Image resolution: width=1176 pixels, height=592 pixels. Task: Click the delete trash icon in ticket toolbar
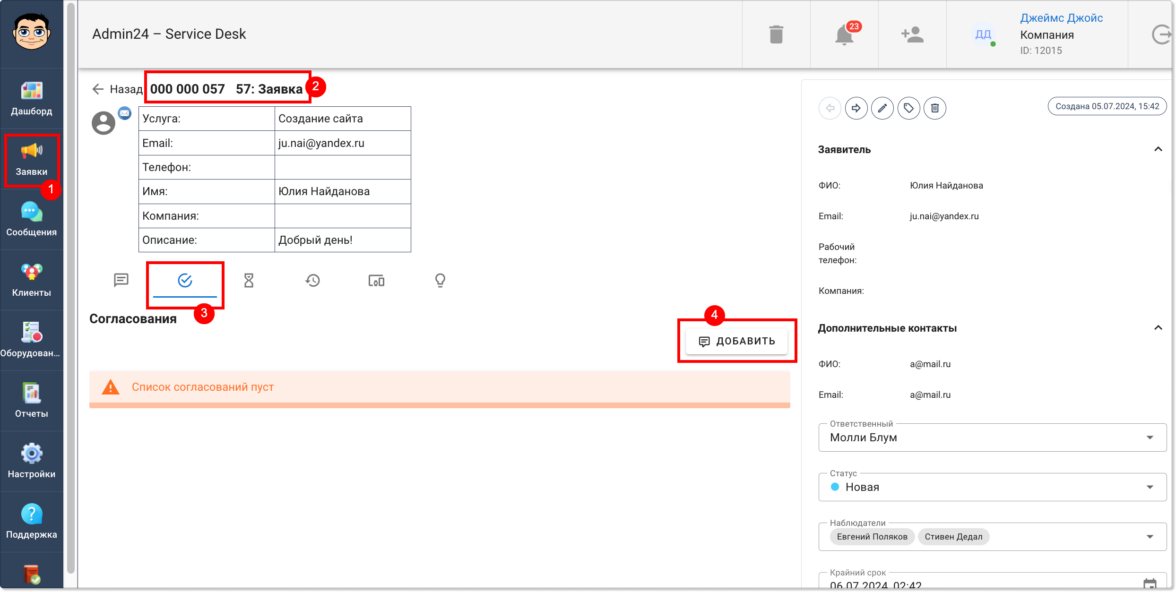coord(934,108)
